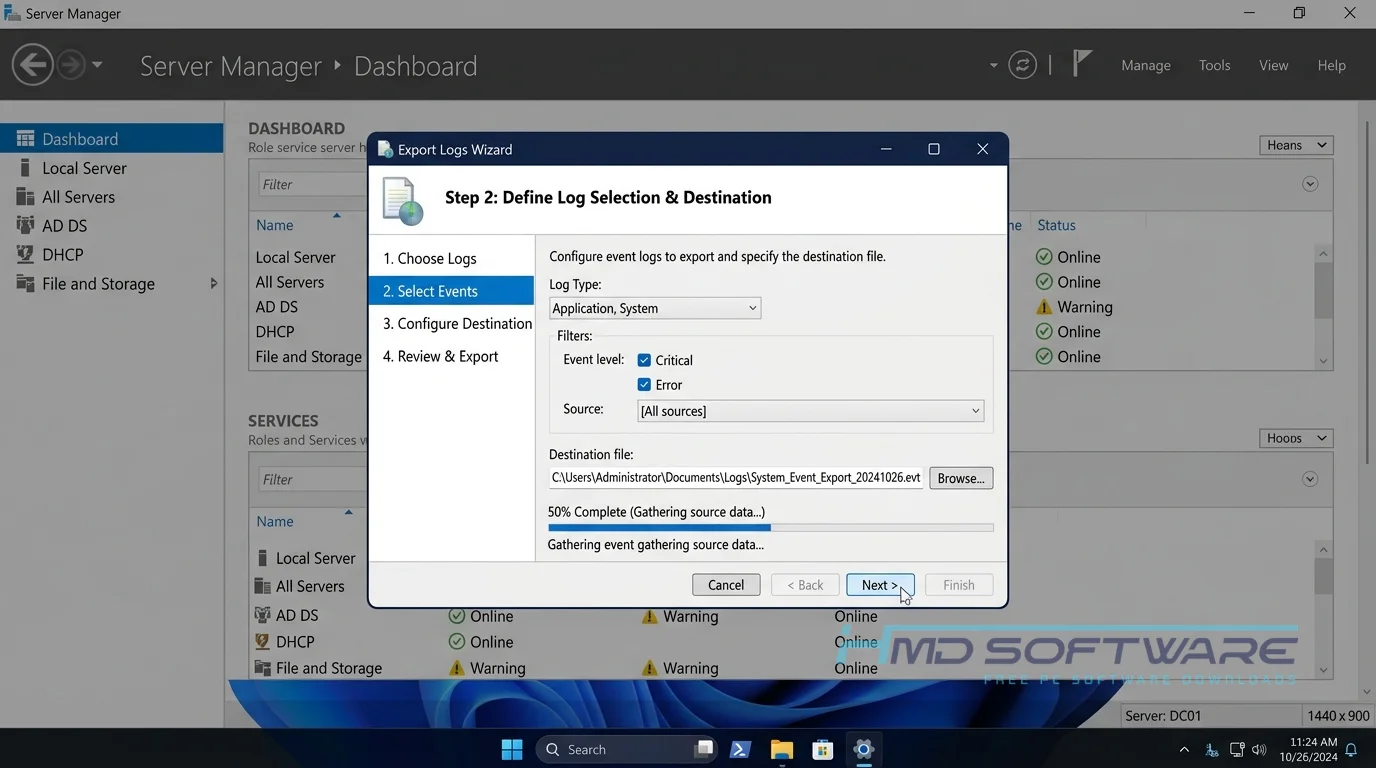
Task: Open File Explorer from the taskbar
Action: click(782, 749)
